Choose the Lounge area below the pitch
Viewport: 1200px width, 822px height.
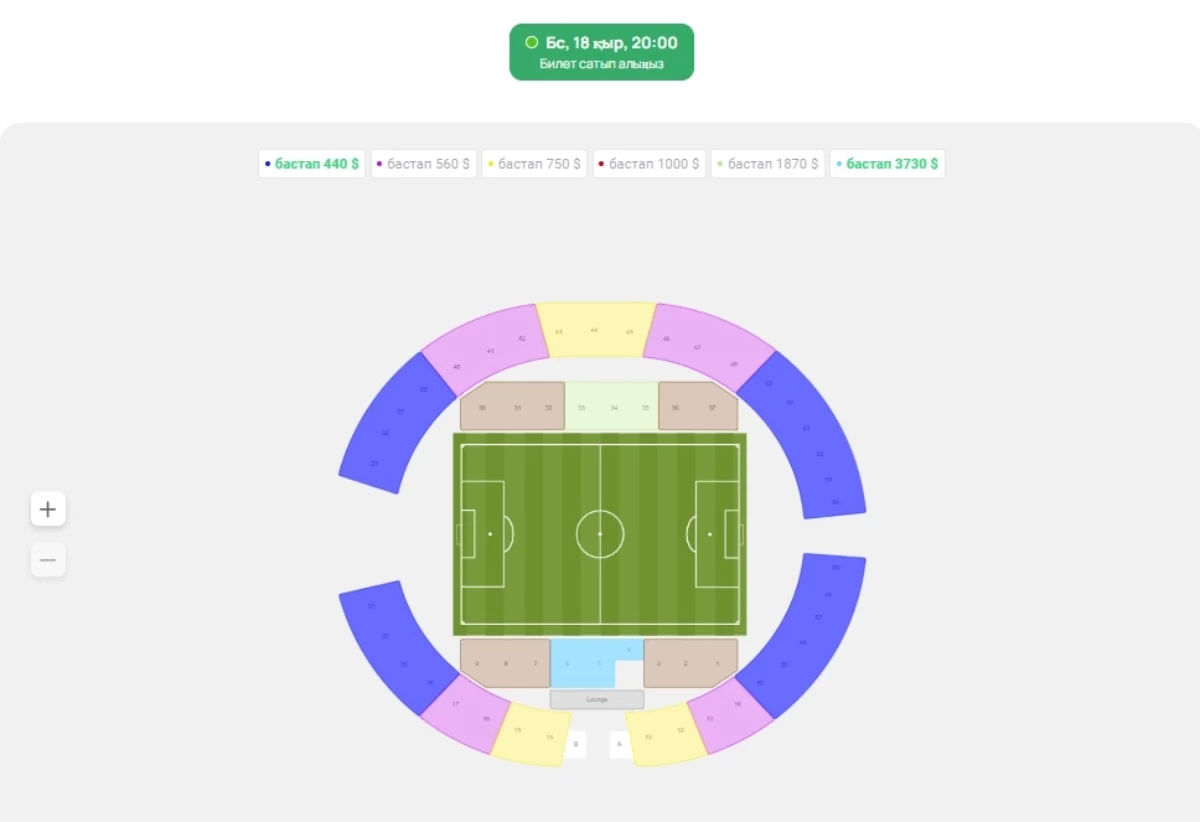[x=597, y=700]
